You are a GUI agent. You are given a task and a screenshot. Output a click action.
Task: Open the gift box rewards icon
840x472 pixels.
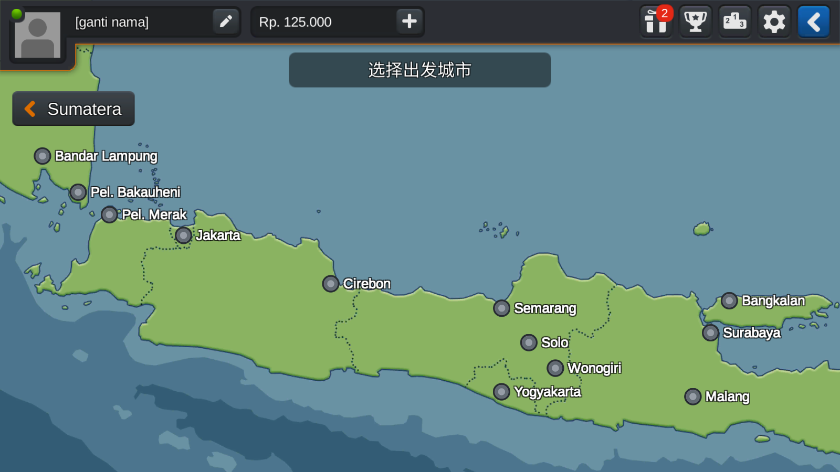(x=656, y=21)
